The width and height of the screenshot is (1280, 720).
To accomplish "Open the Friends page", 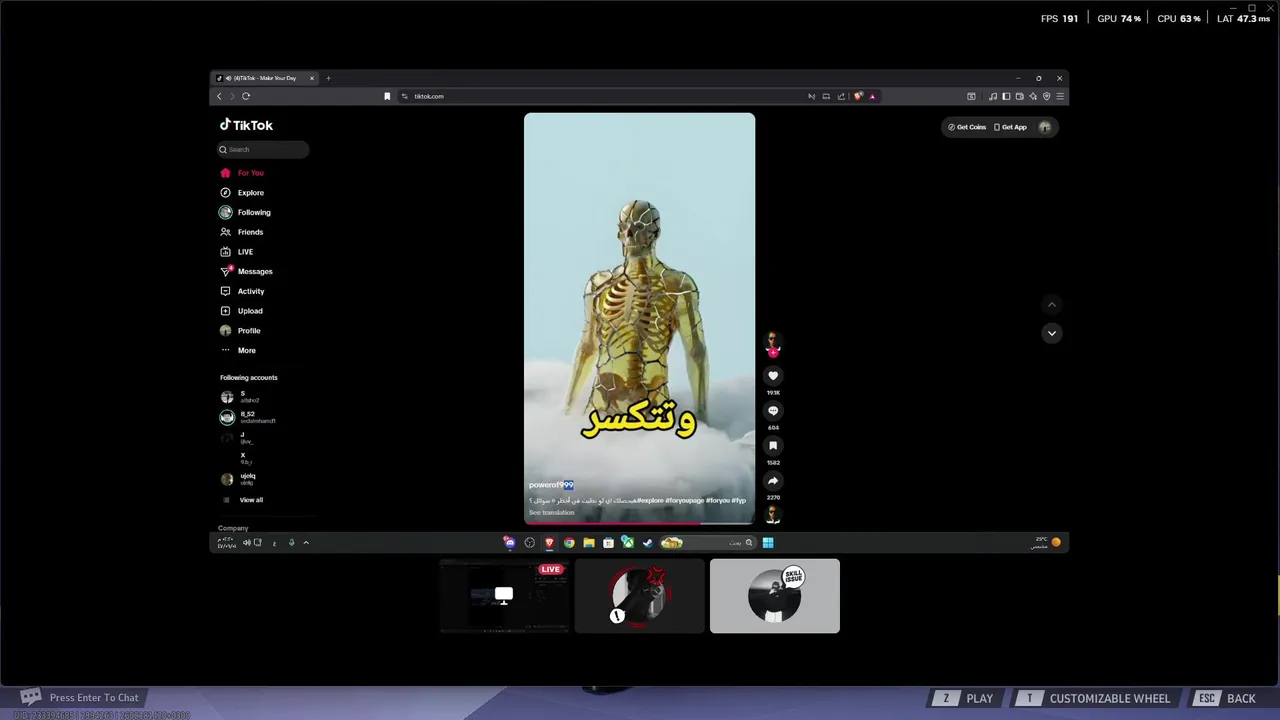I will [x=242, y=232].
